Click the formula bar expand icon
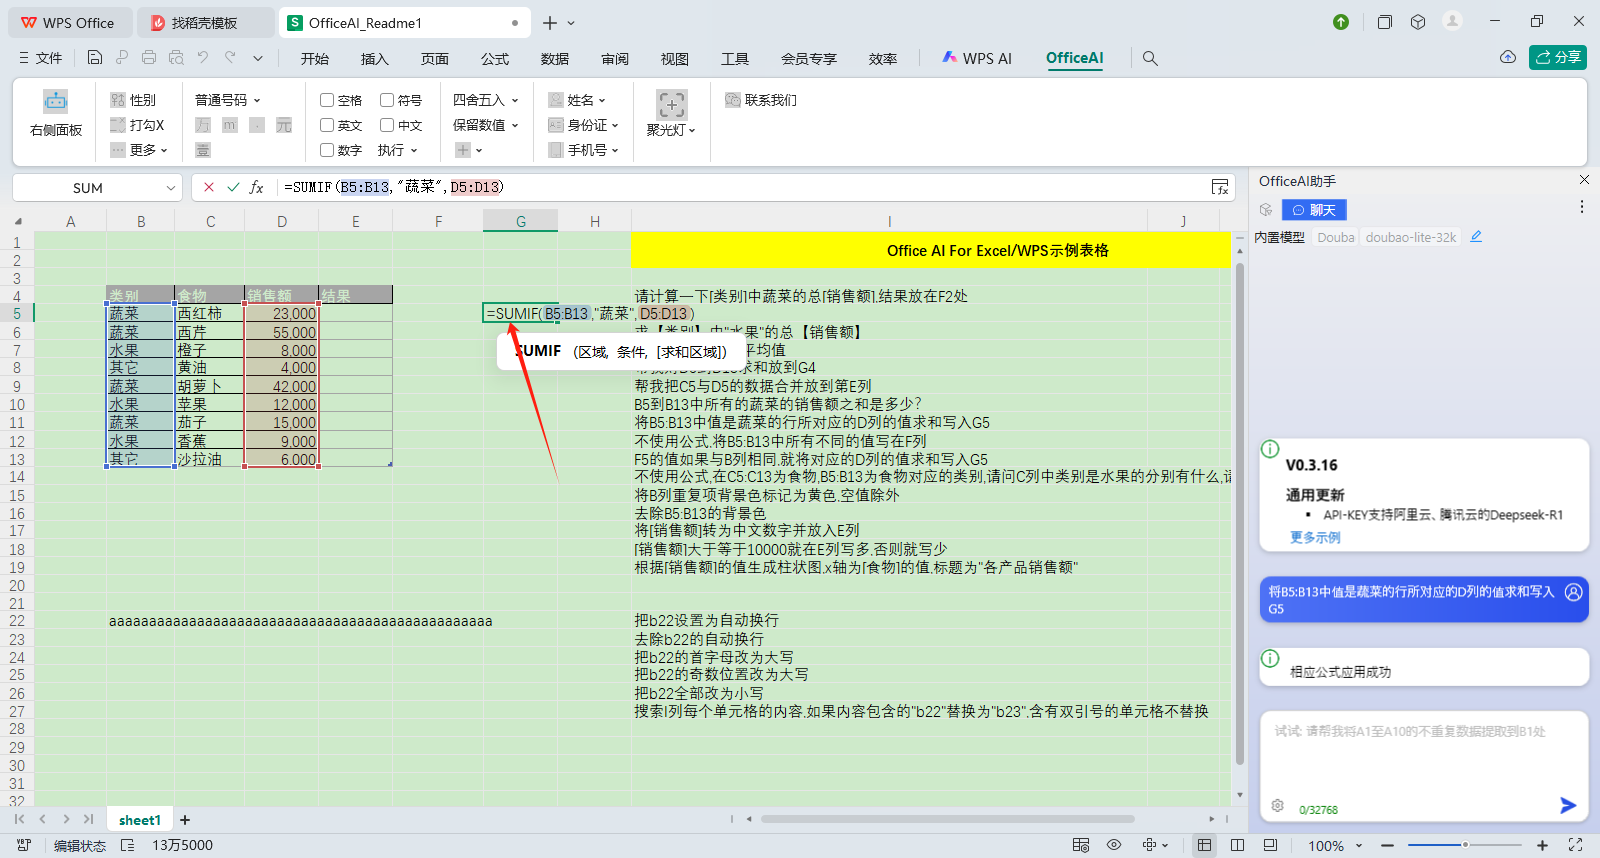Viewport: 1600px width, 858px height. click(1220, 187)
